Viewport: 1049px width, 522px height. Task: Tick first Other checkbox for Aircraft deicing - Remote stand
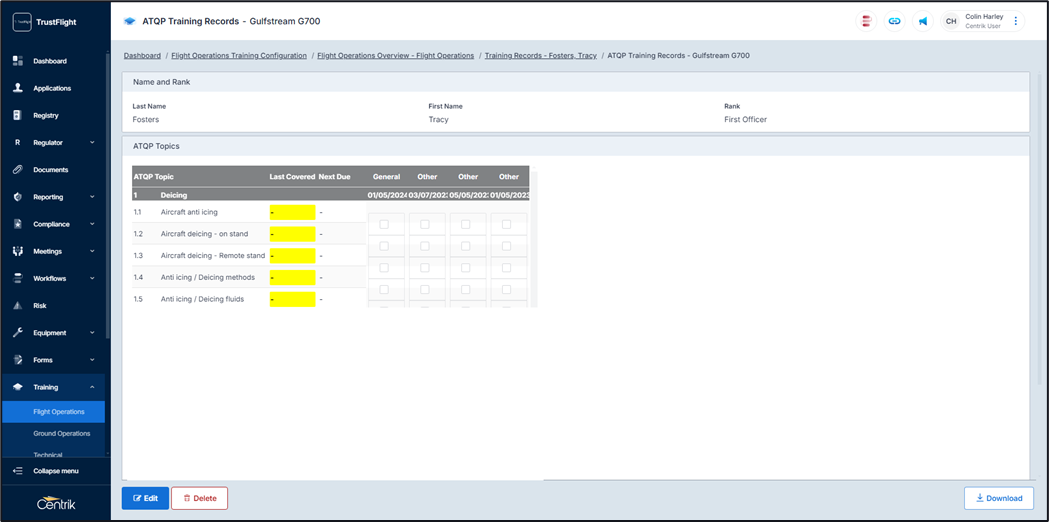(x=425, y=268)
